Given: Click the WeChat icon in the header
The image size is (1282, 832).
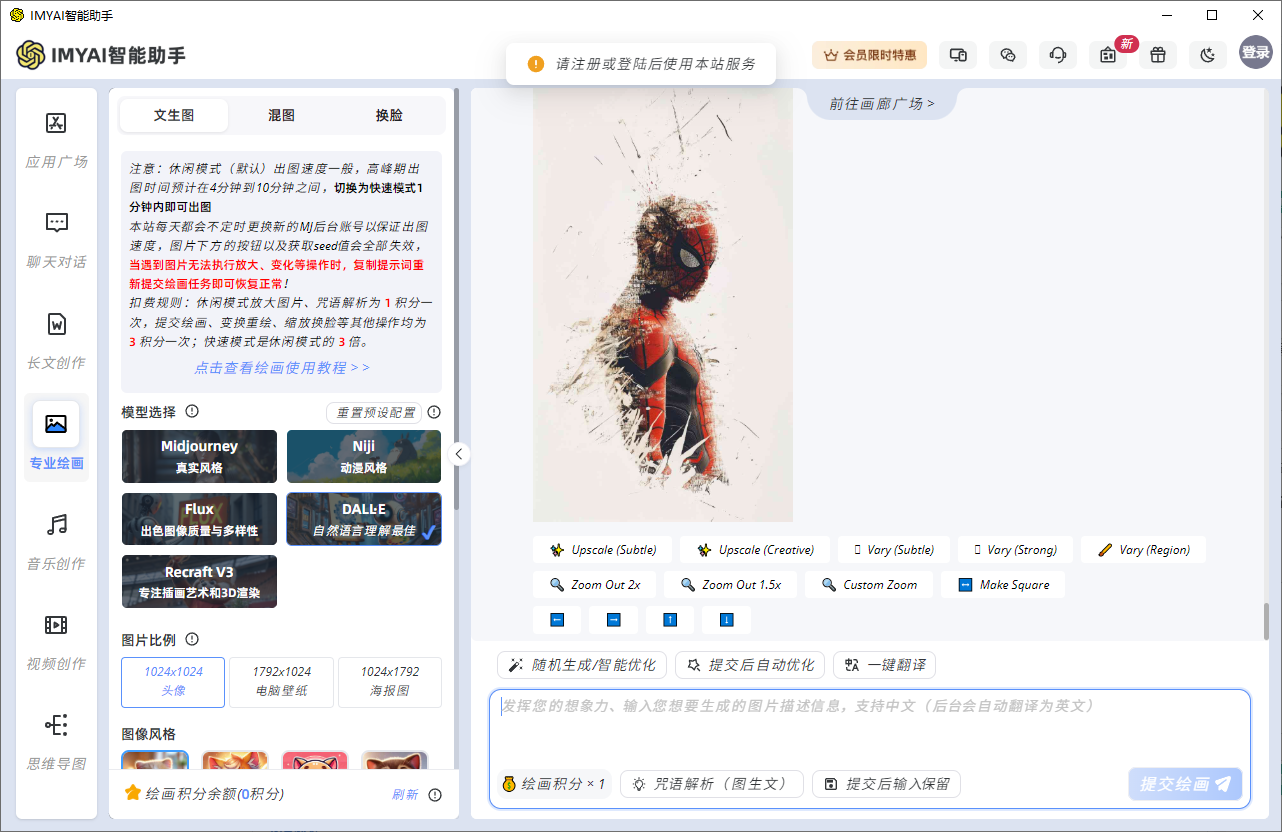Looking at the screenshot, I should click(x=1008, y=55).
